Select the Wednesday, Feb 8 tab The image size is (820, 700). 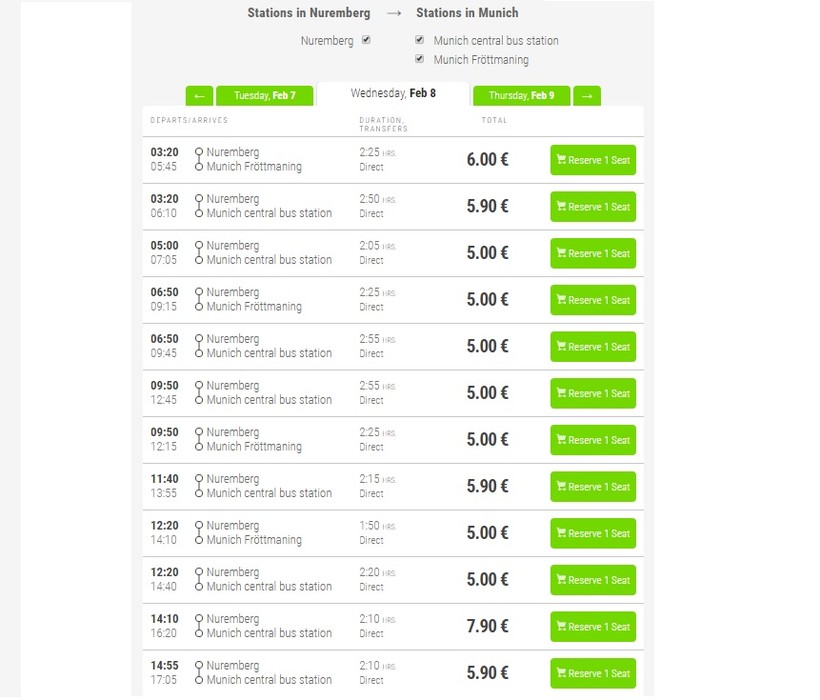coord(392,94)
